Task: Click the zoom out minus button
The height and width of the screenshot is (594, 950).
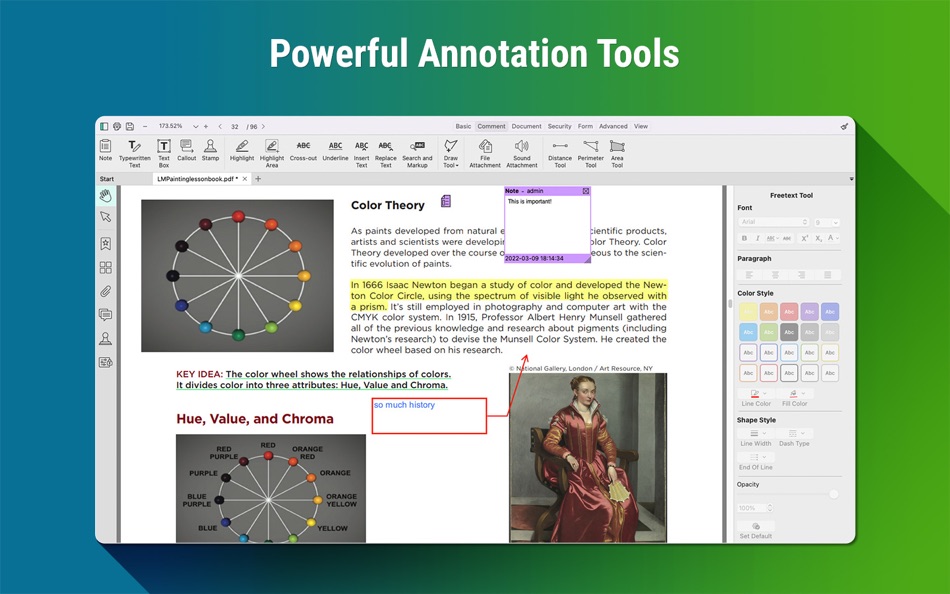Action: coord(145,126)
